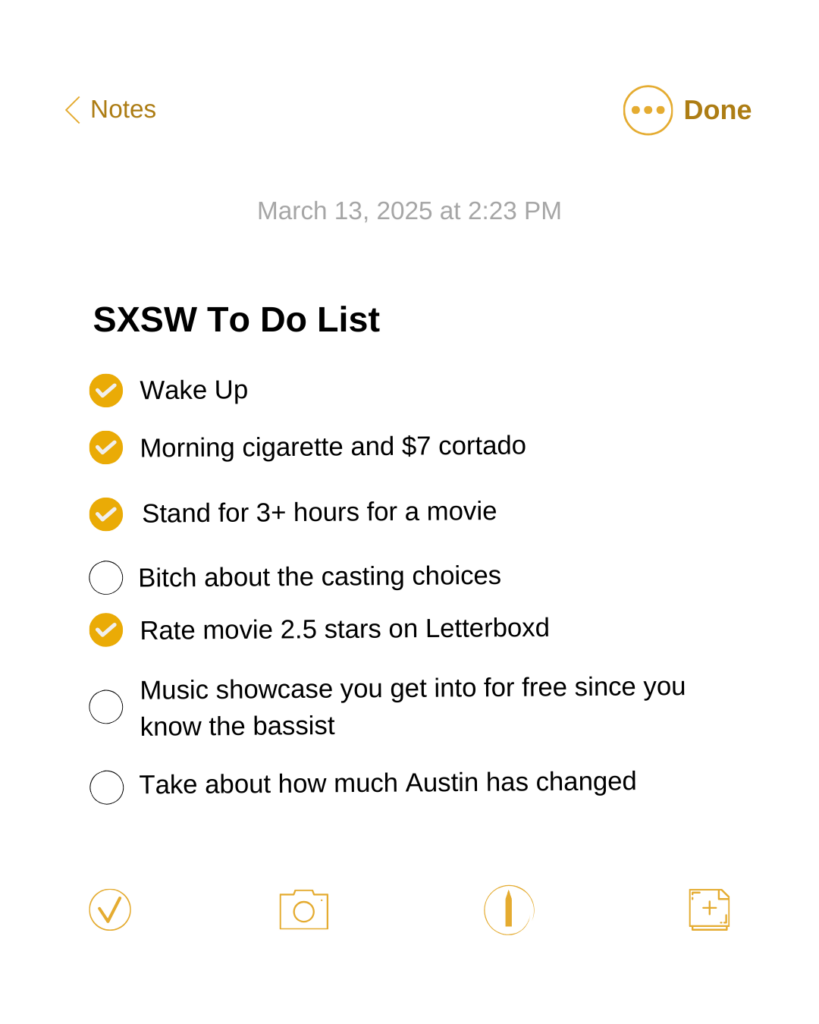Uncheck Rate movie 2.5 stars item
The width and height of the screenshot is (819, 1024).
106,630
